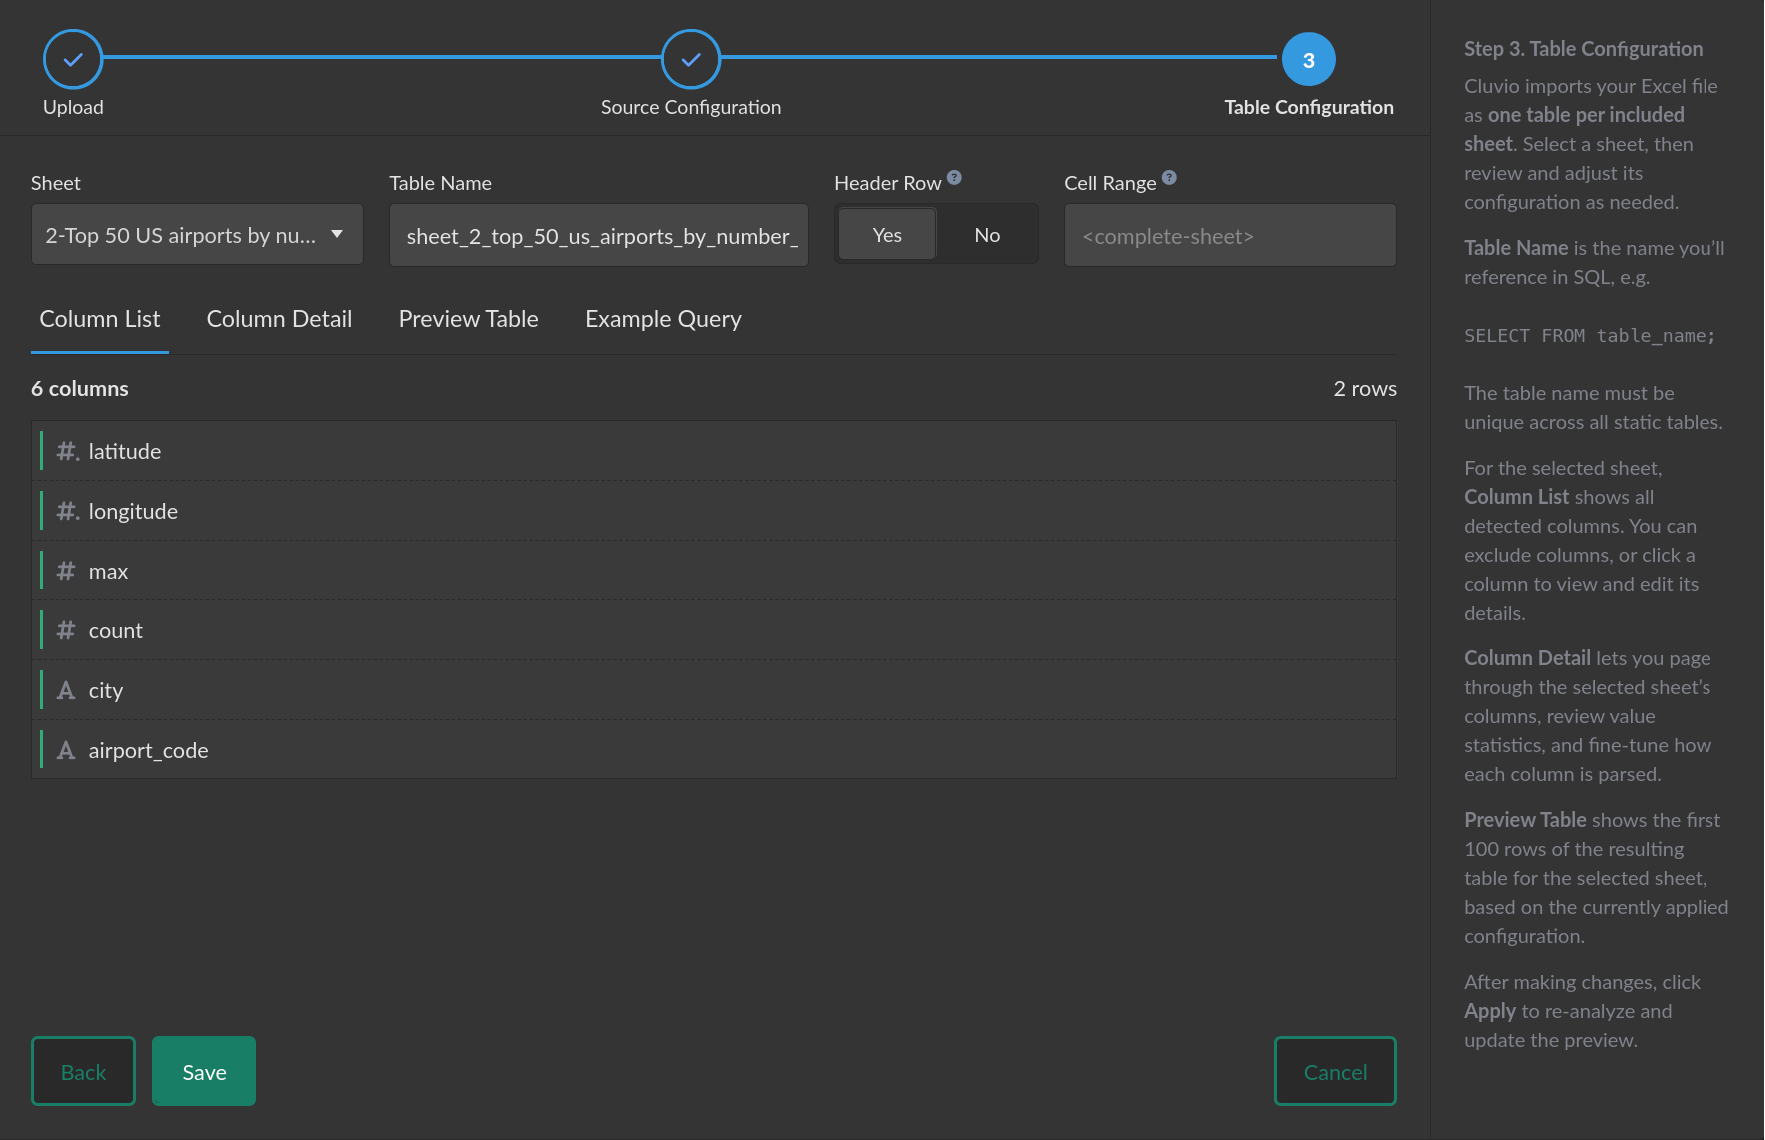Image resolution: width=1765 pixels, height=1140 pixels.
Task: Open the Preview Table tab
Action: click(x=468, y=319)
